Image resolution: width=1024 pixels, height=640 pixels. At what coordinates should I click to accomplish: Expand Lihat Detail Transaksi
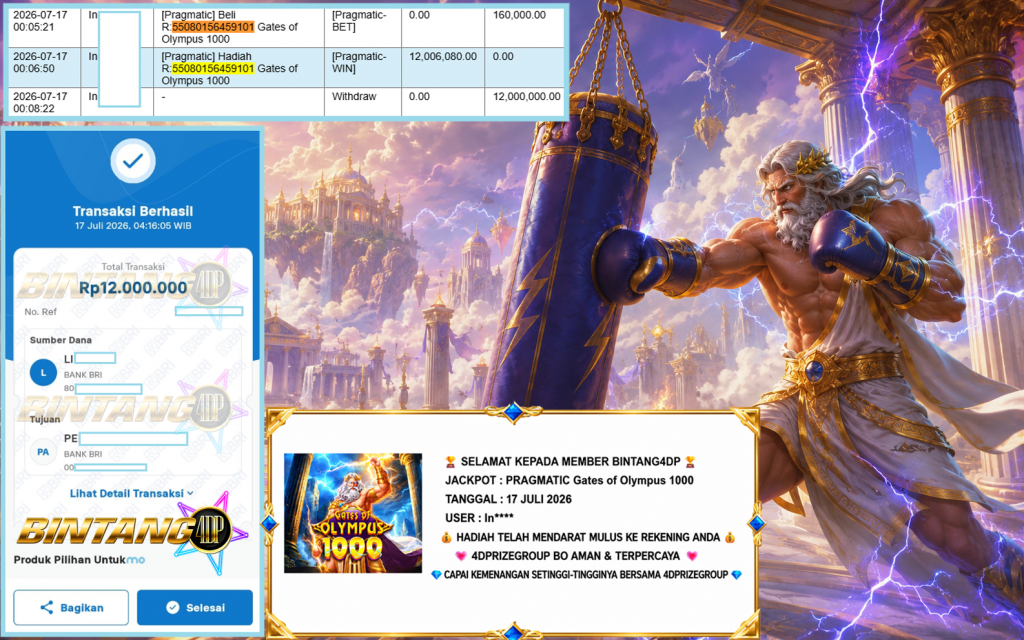[x=132, y=493]
